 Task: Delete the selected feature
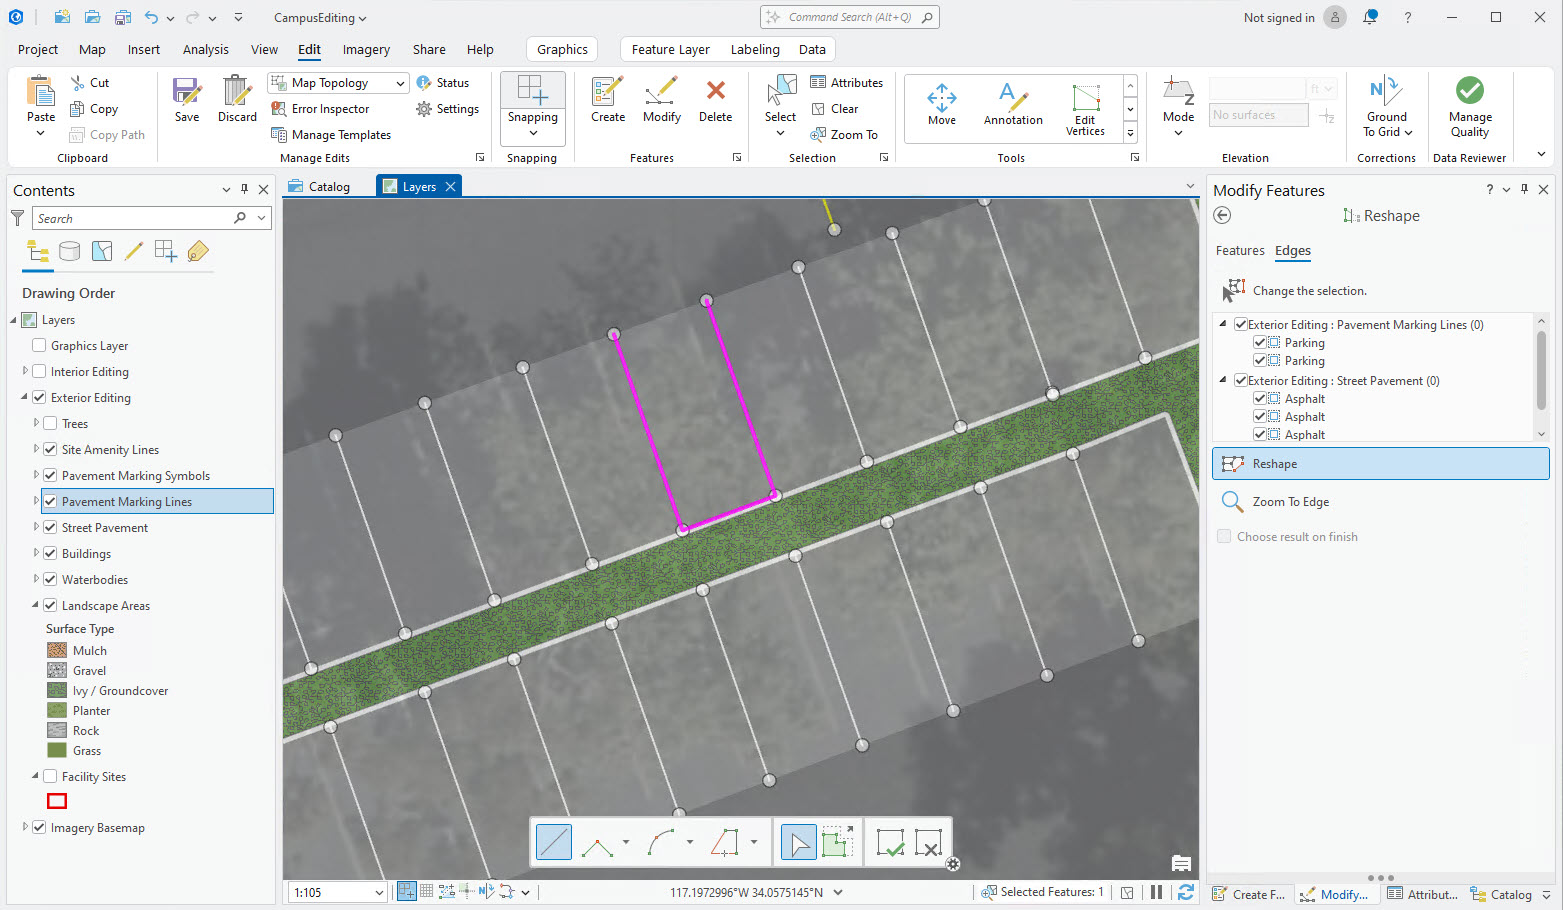point(715,99)
